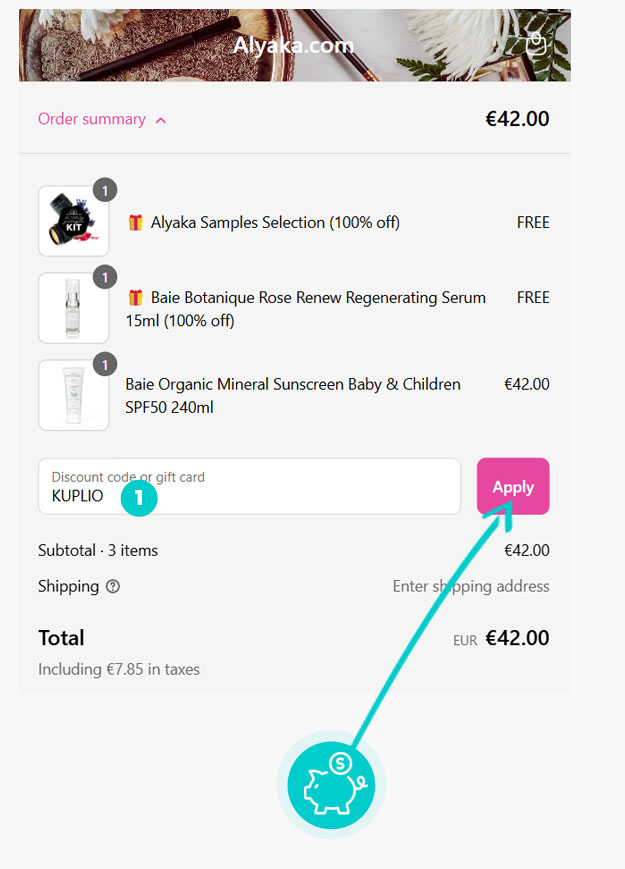625x869 pixels.
Task: Open the shopping bag icon in header
Action: point(537,43)
